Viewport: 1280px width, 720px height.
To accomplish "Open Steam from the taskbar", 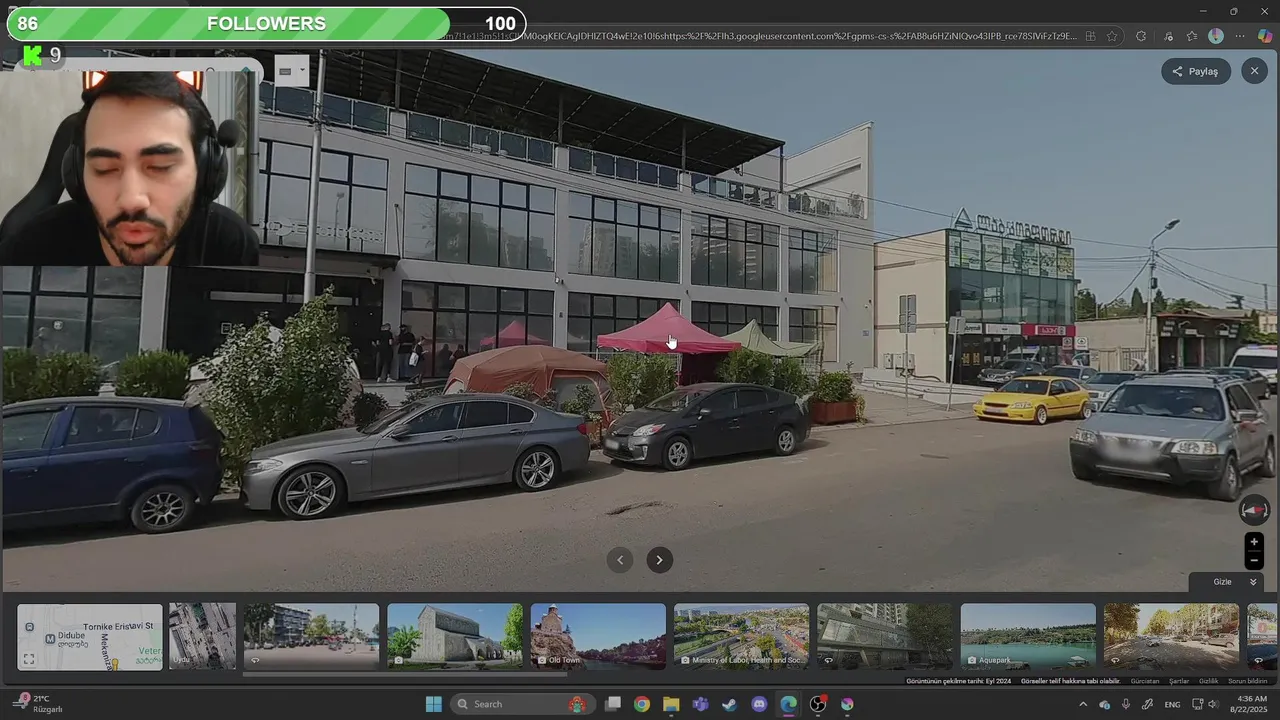I will (x=729, y=704).
